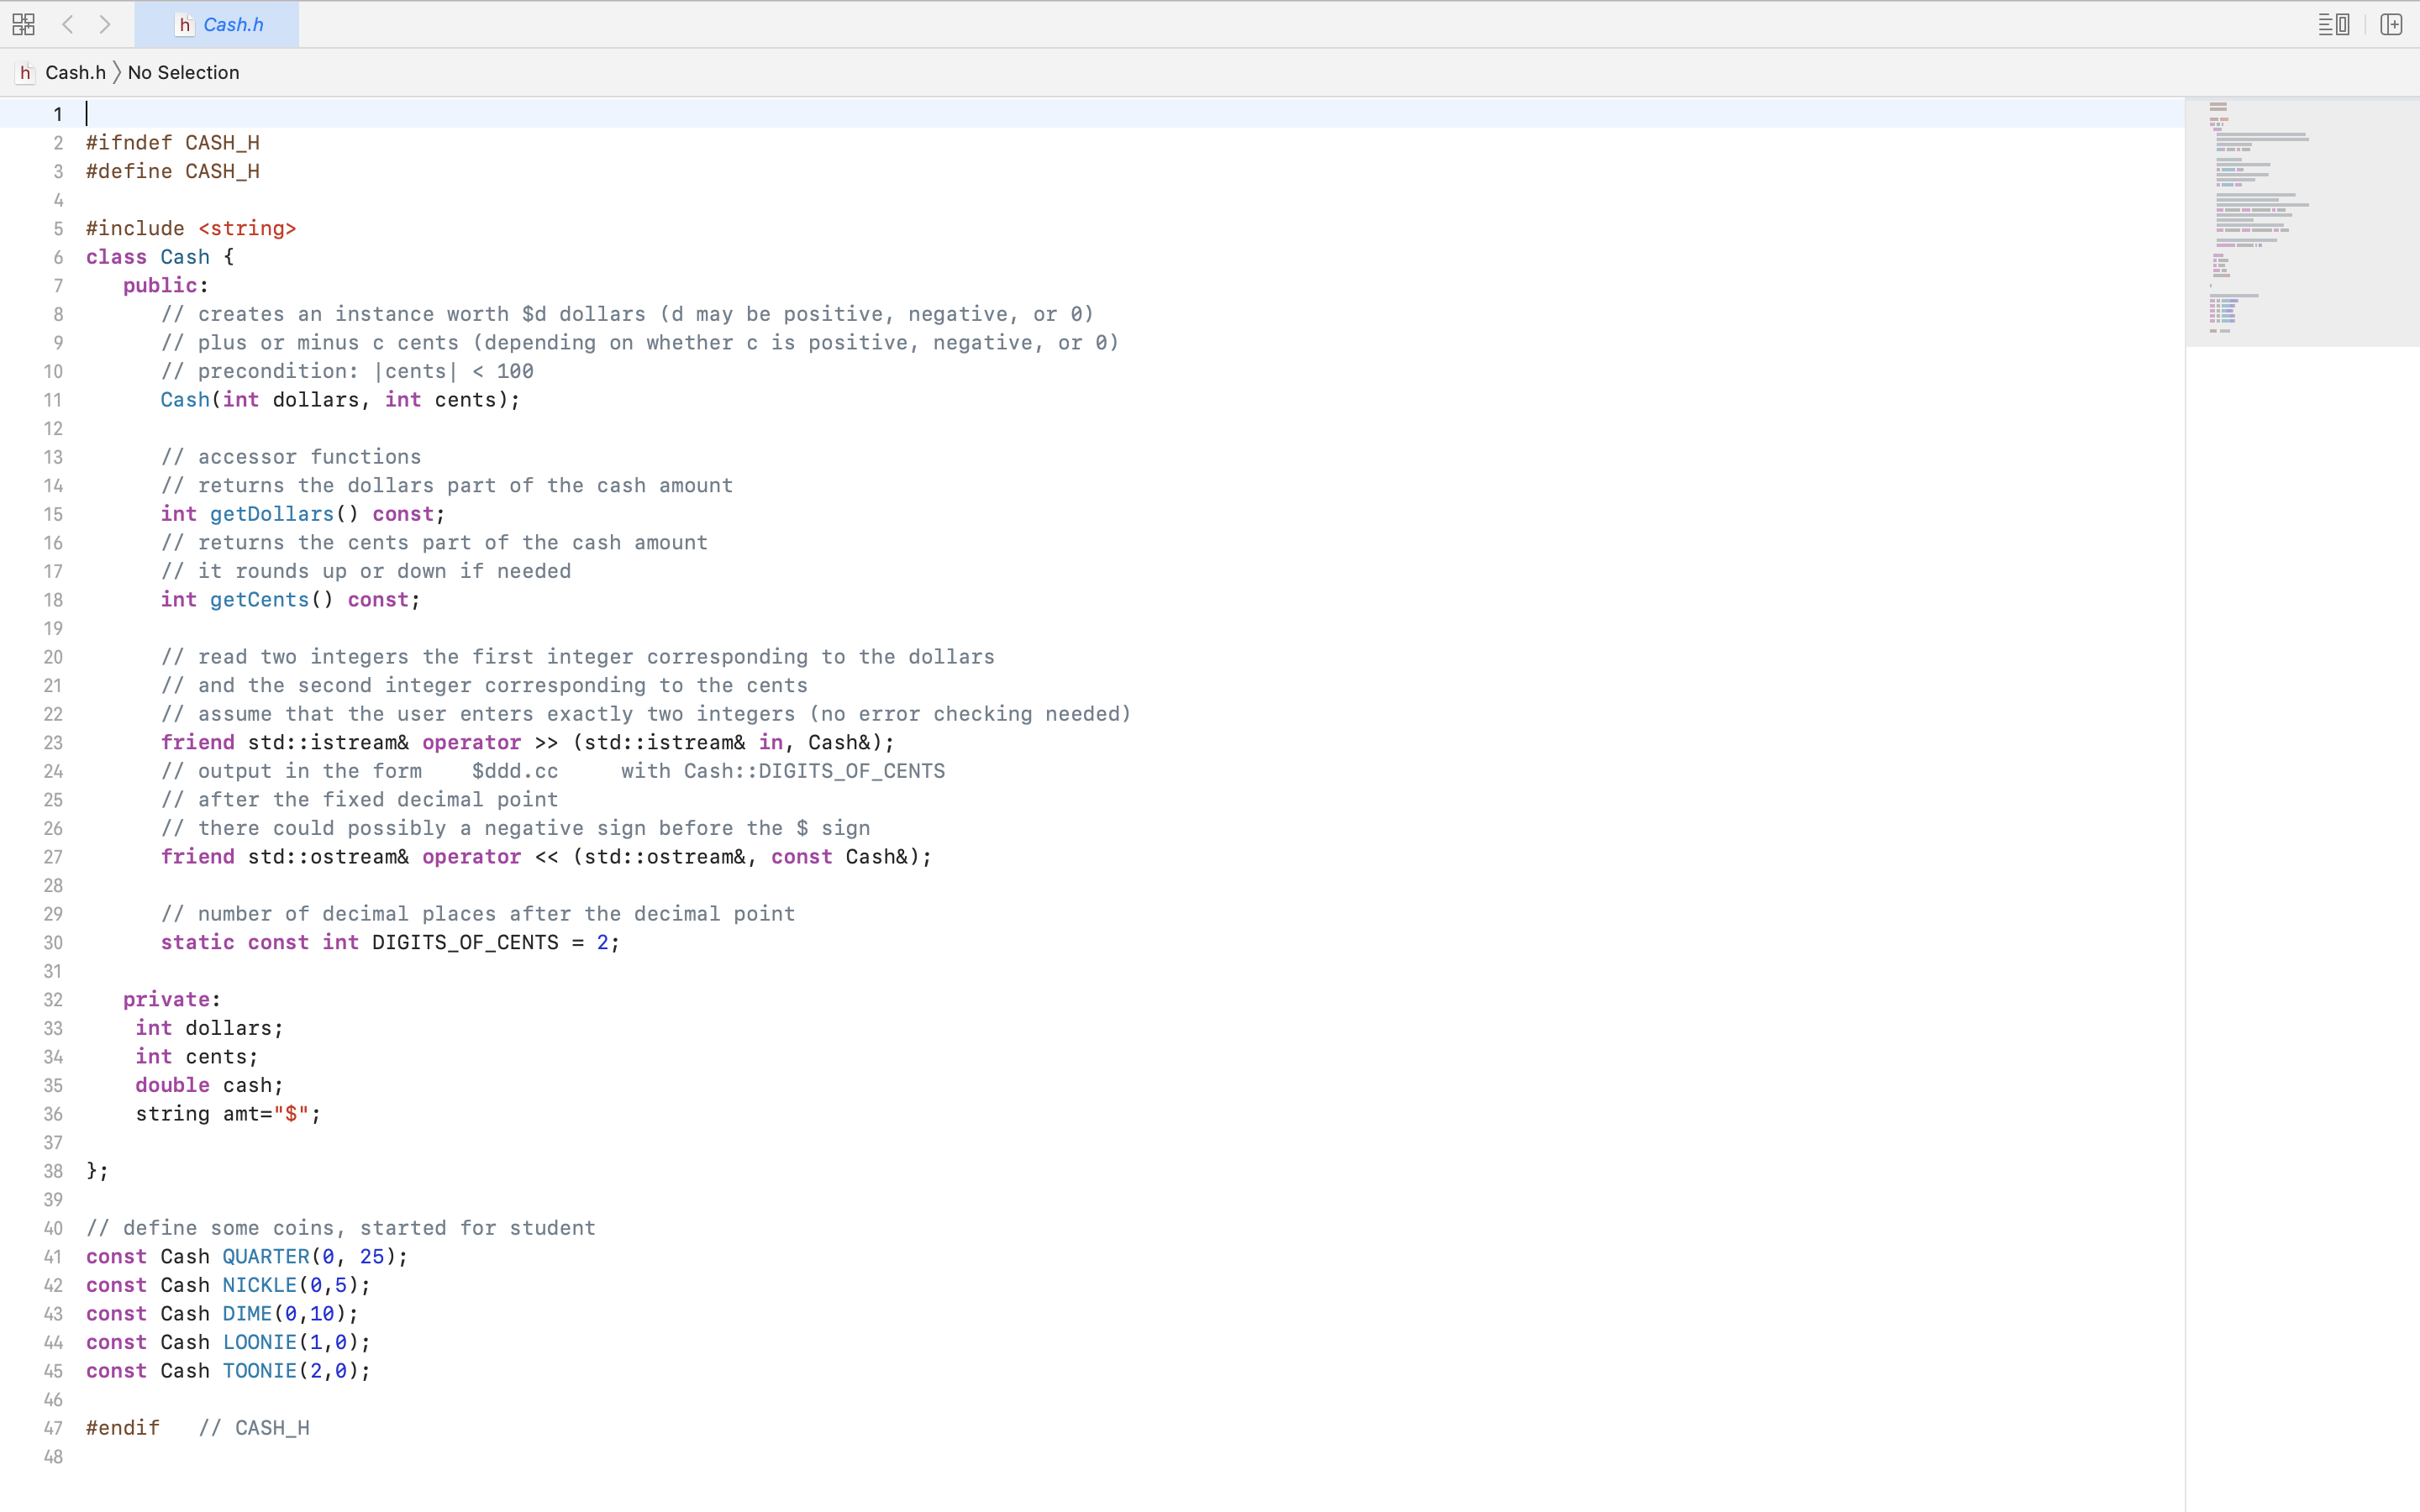Click line number 30 in the gutter
Image resolution: width=2420 pixels, height=1512 pixels.
tap(53, 943)
